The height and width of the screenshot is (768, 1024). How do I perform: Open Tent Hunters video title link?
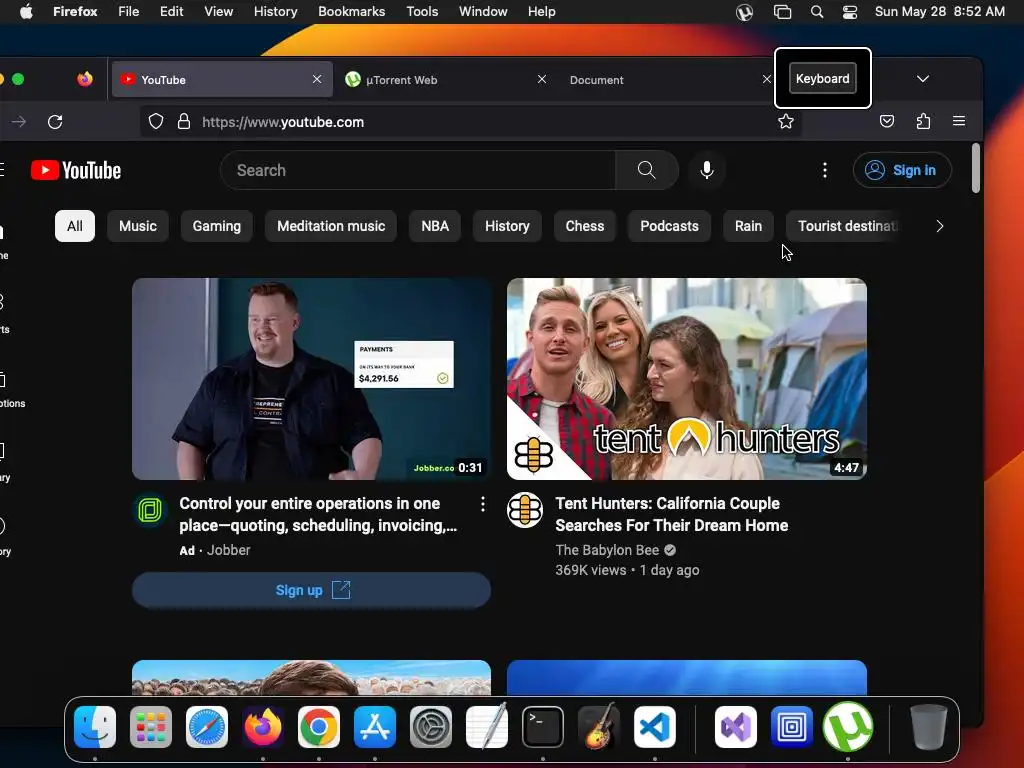(x=671, y=515)
